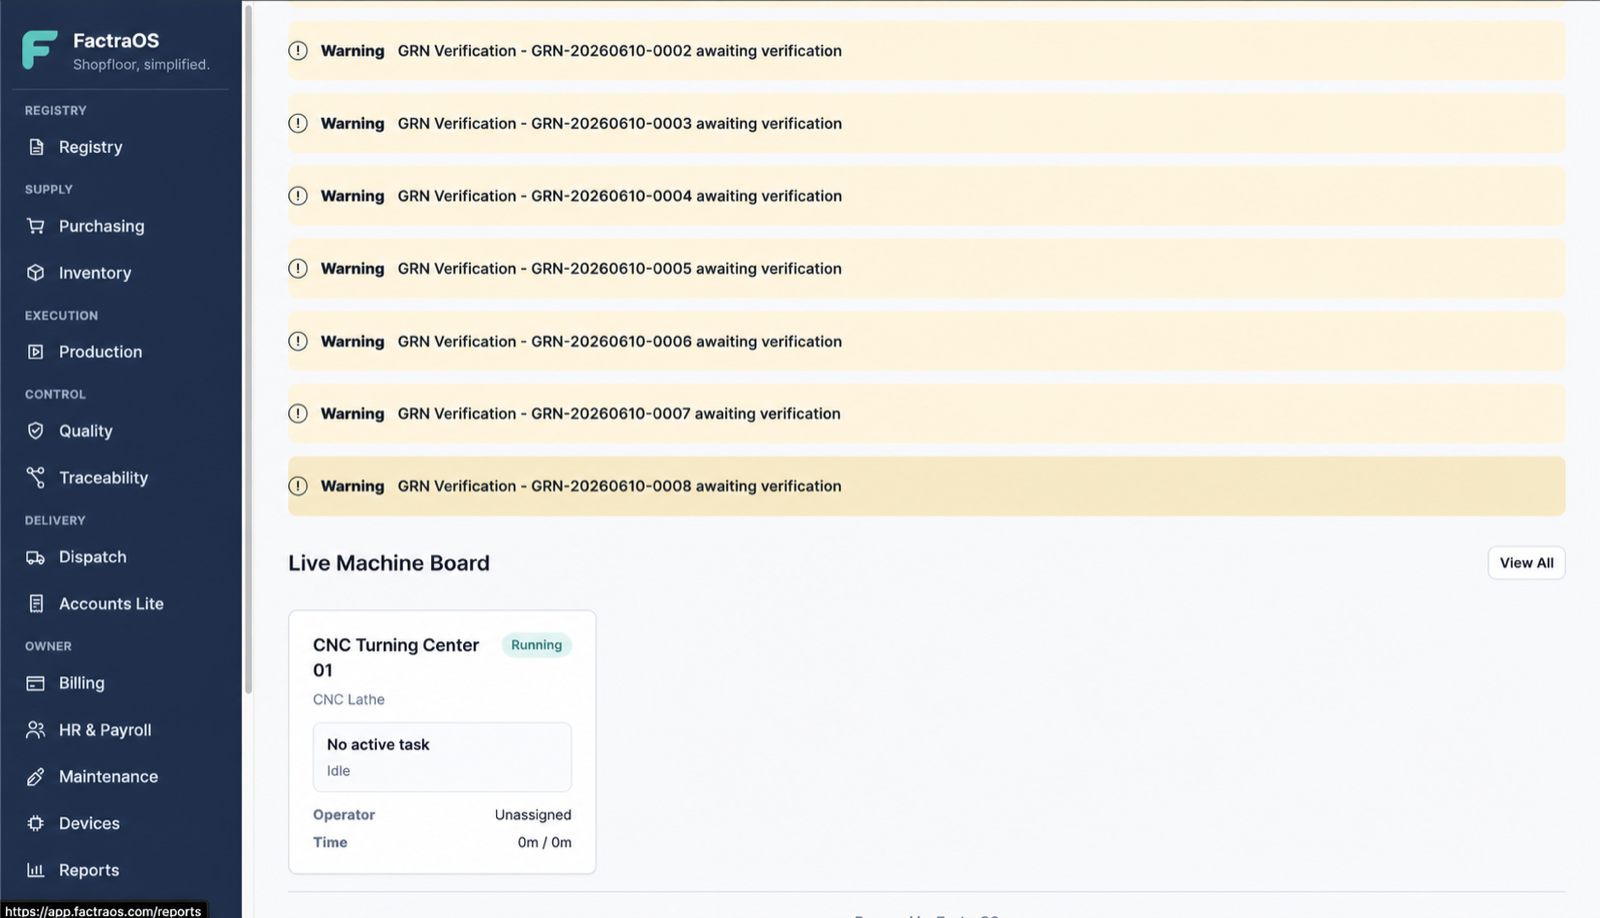Navigate to Production page

[120, 352]
